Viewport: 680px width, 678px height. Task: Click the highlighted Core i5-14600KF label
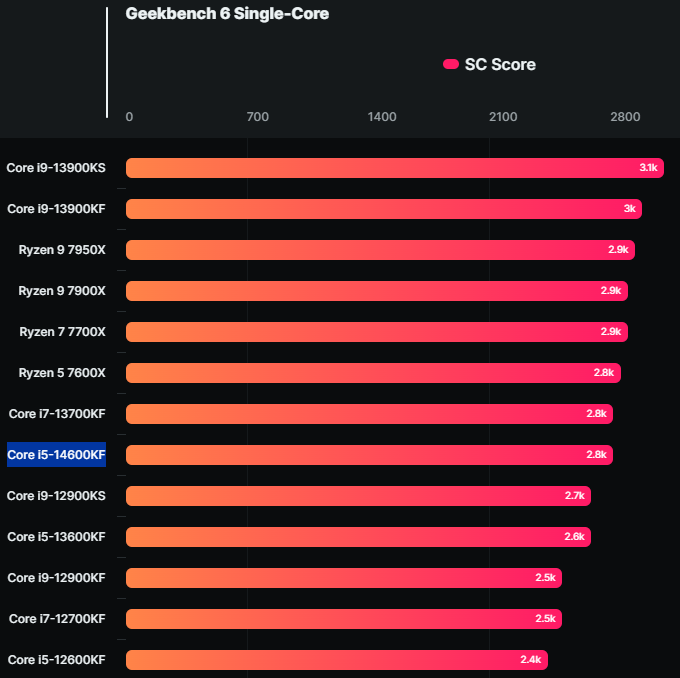click(x=56, y=455)
